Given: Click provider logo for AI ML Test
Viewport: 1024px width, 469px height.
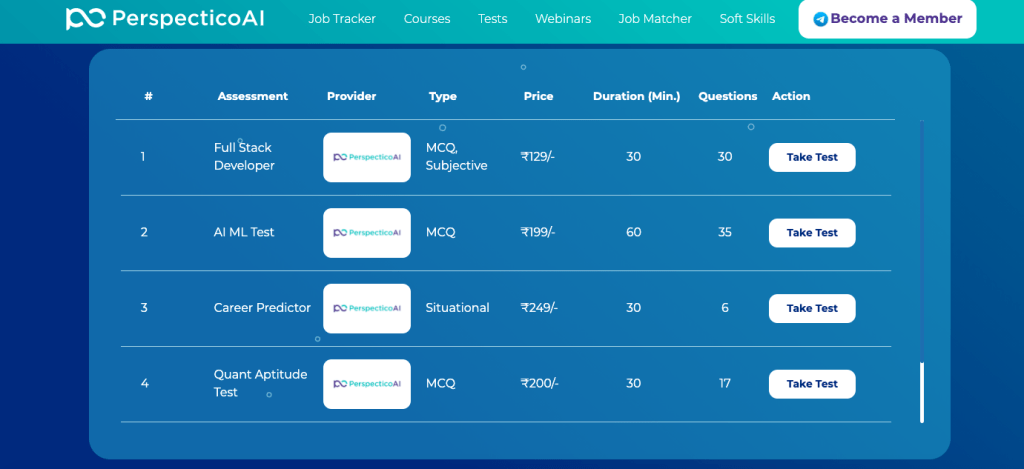Looking at the screenshot, I should pyautogui.click(x=367, y=233).
